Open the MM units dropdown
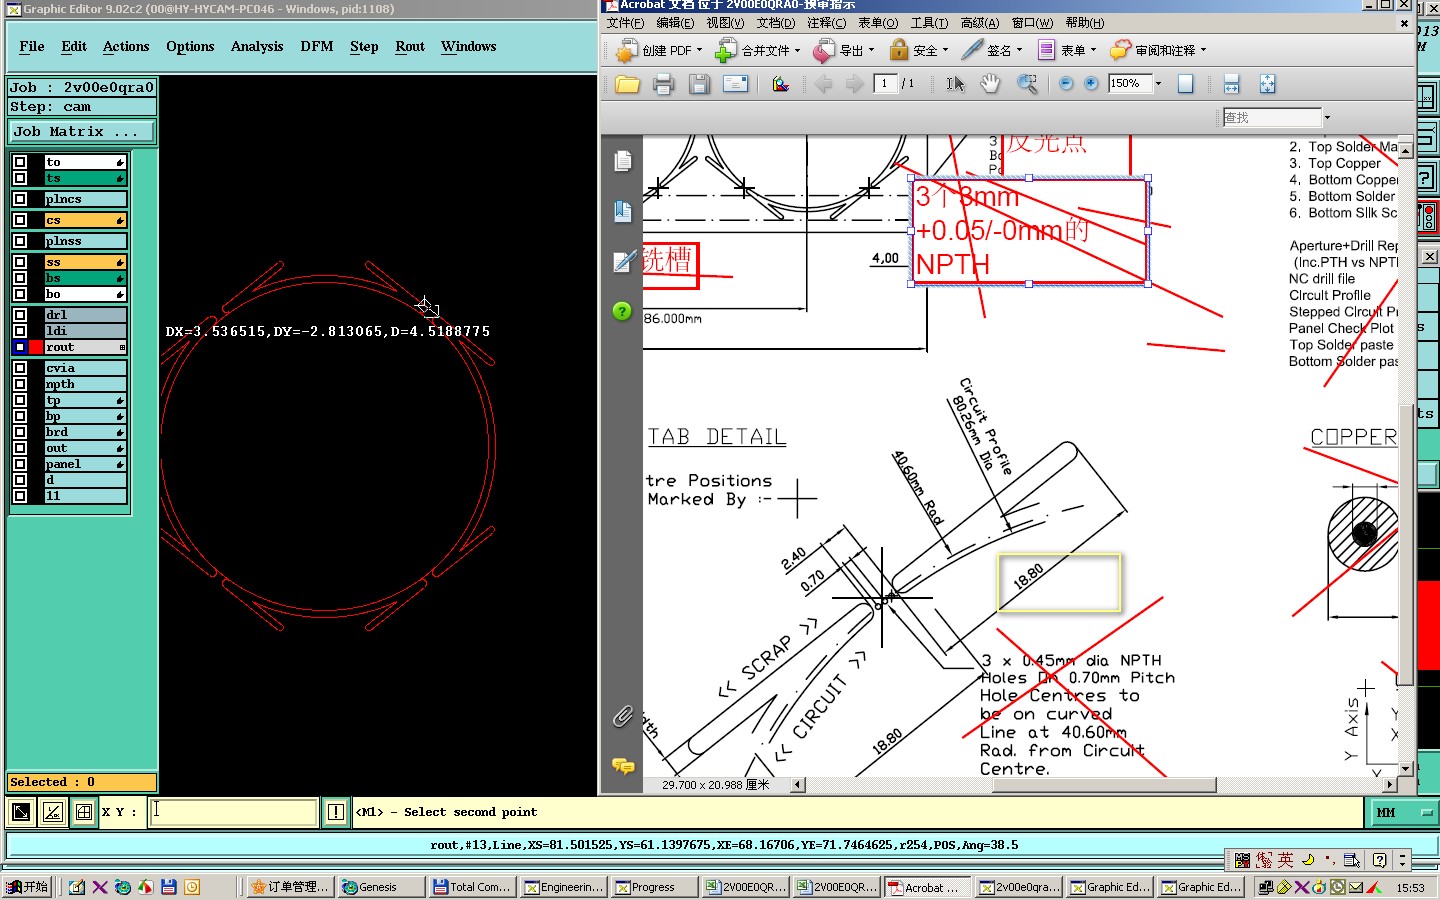This screenshot has height=900, width=1440. (1427, 812)
